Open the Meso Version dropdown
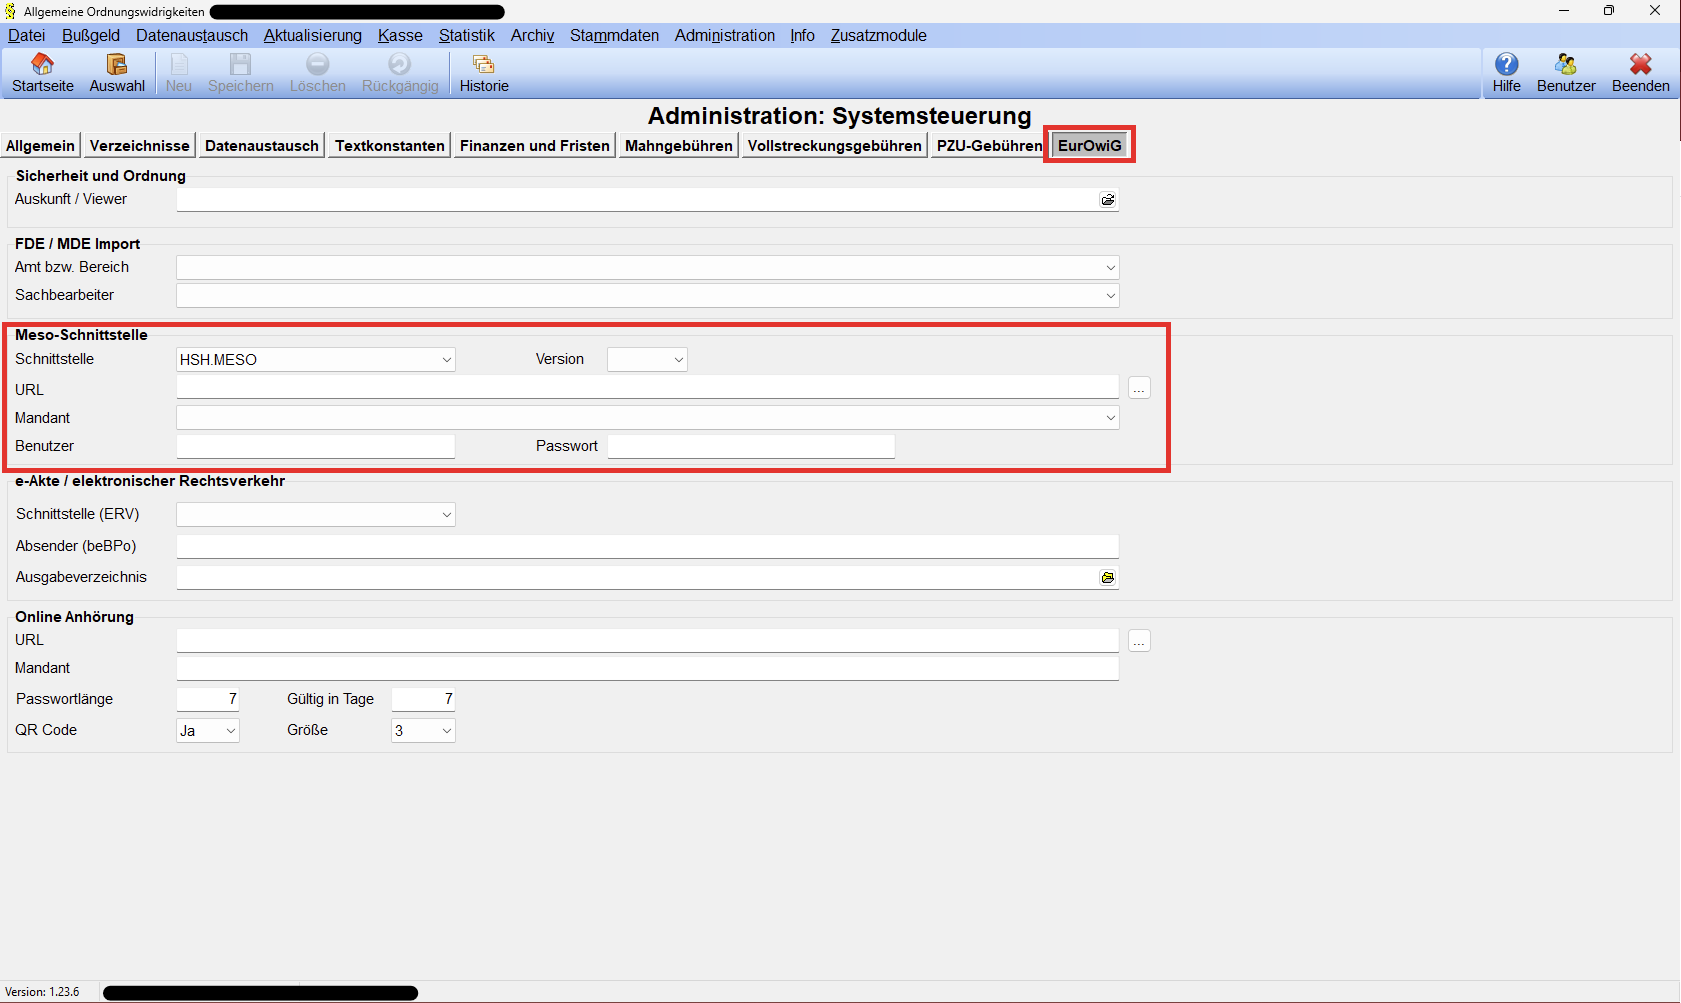Image resolution: width=1681 pixels, height=1003 pixels. point(678,360)
